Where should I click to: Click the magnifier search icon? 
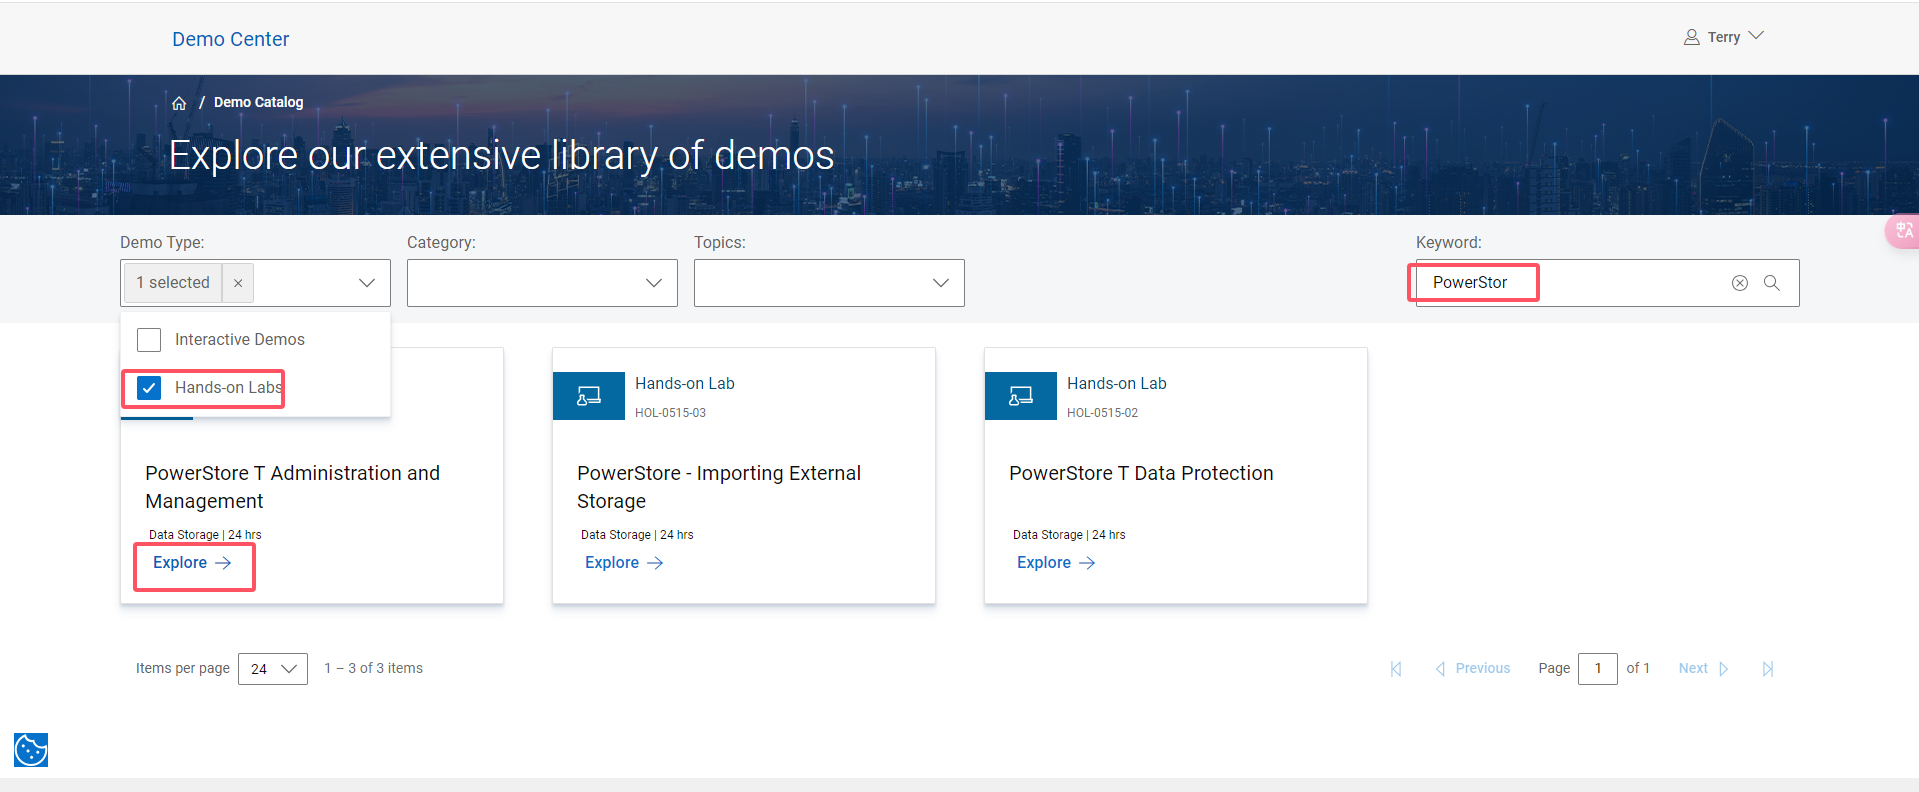click(x=1772, y=283)
